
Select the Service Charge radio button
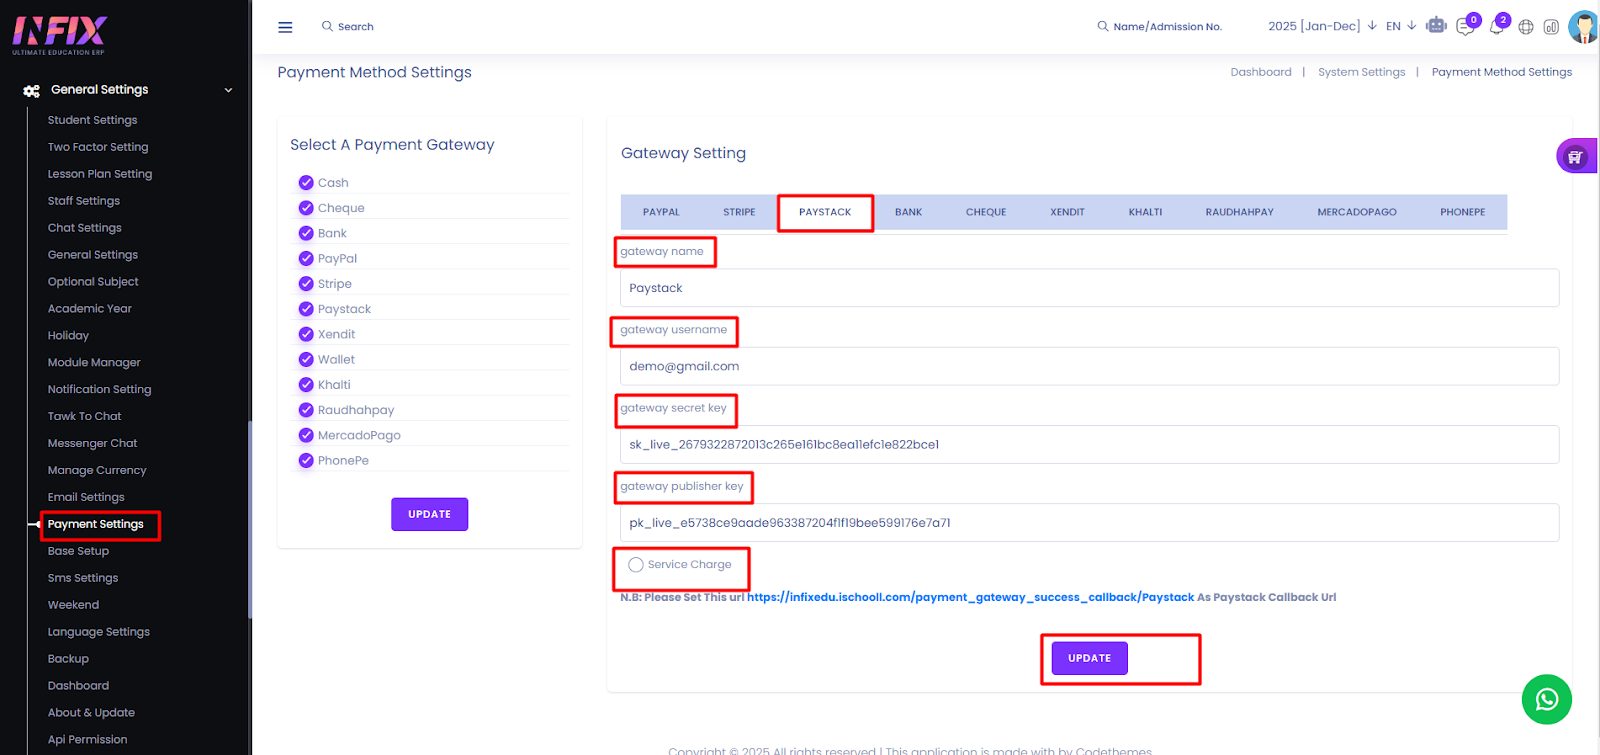[636, 565]
